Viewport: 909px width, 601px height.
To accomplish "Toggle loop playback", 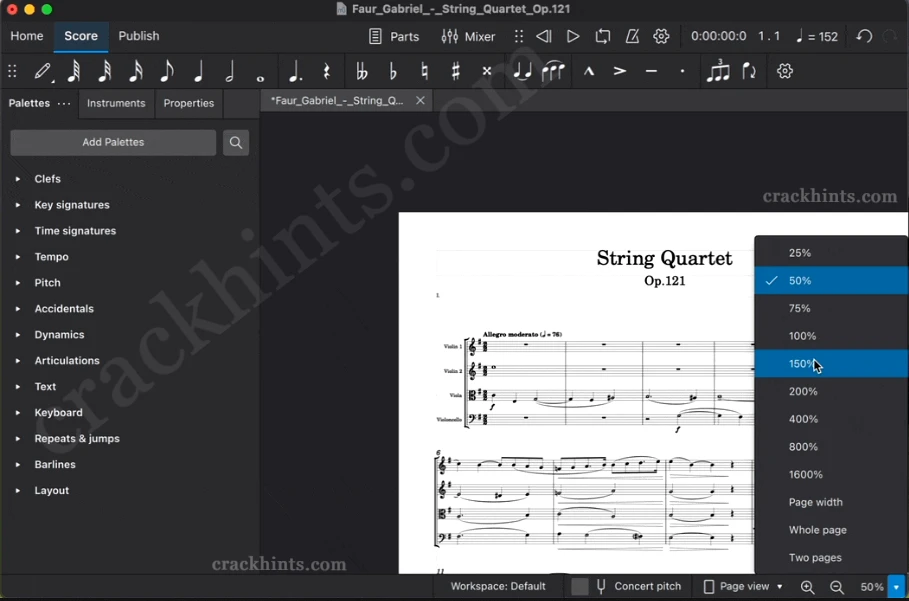I will [x=602, y=36].
